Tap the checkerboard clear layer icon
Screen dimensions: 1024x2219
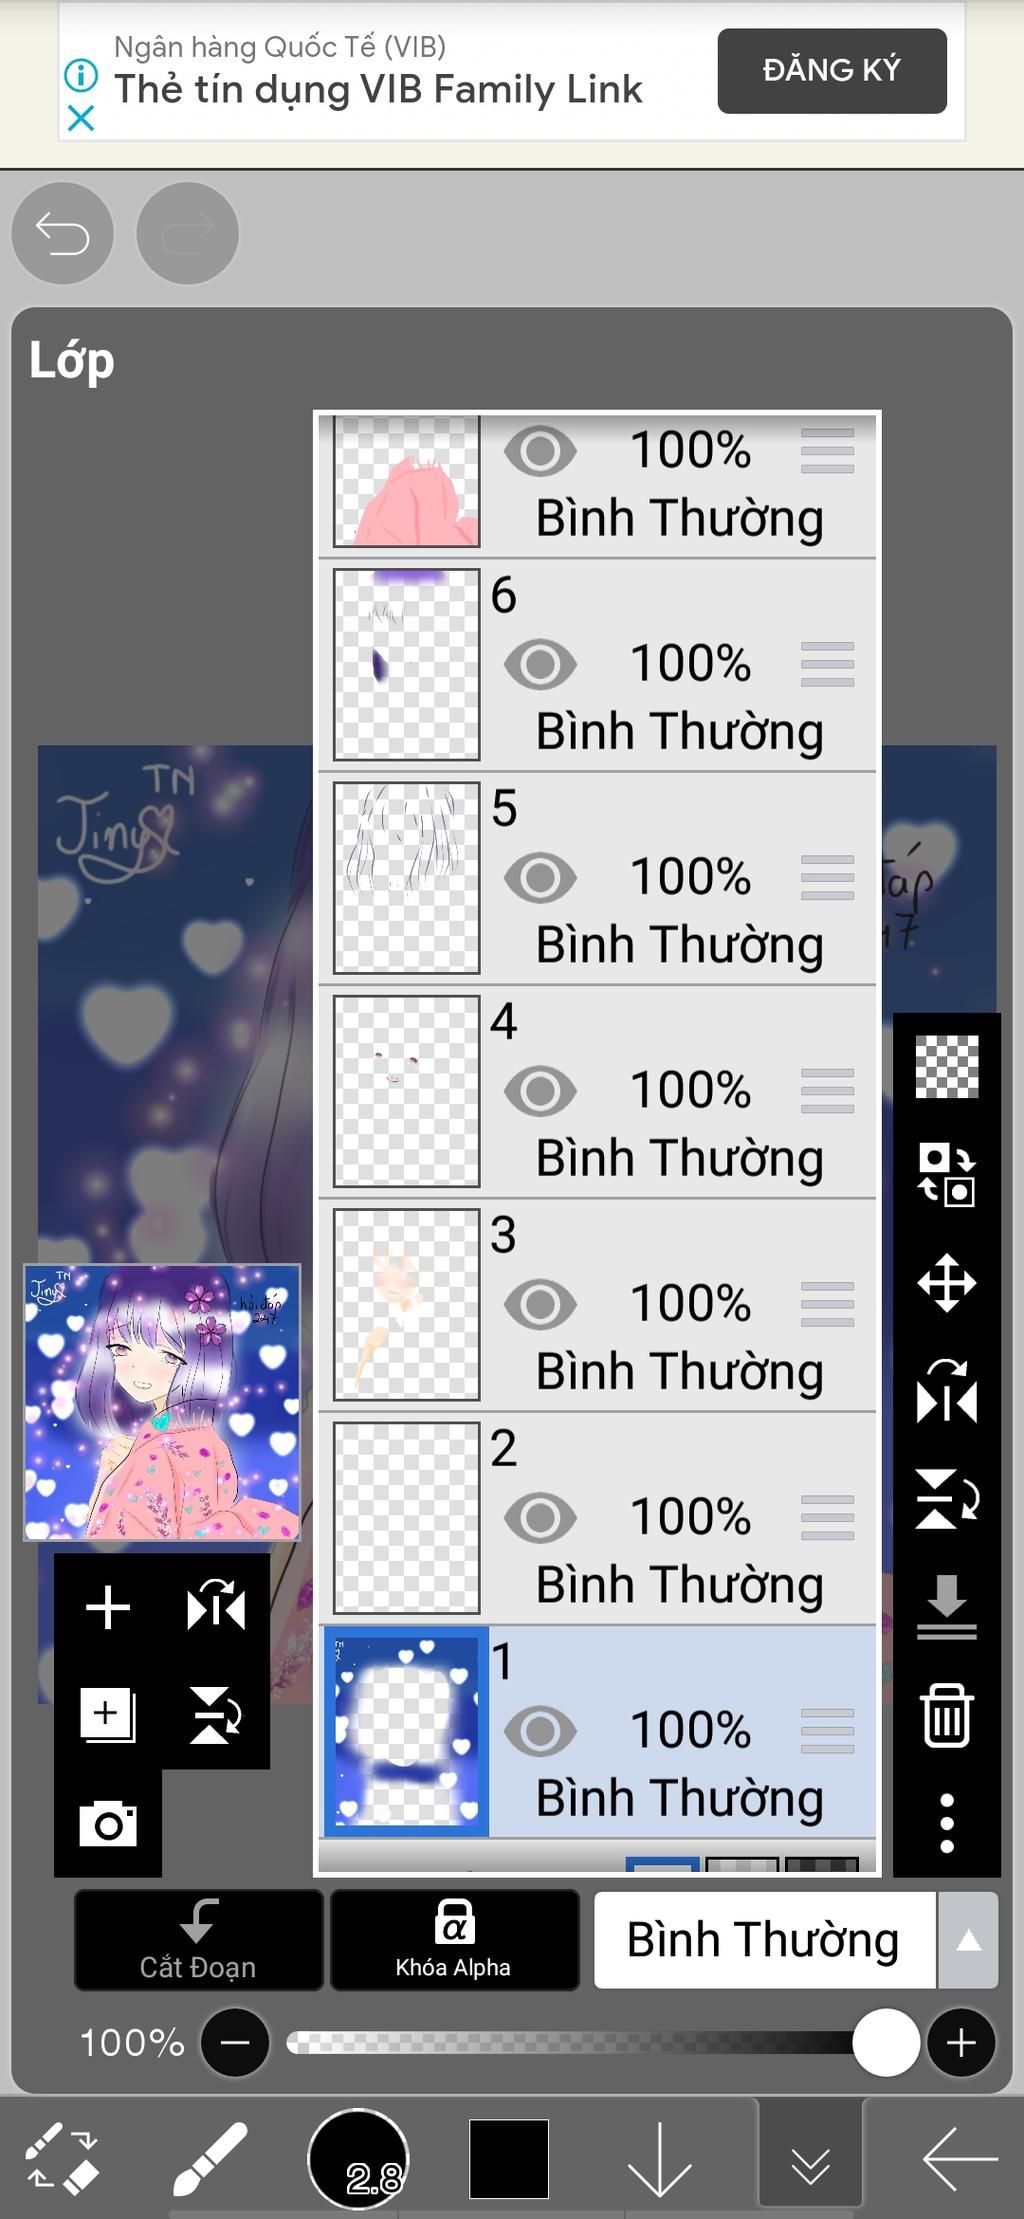[946, 1066]
